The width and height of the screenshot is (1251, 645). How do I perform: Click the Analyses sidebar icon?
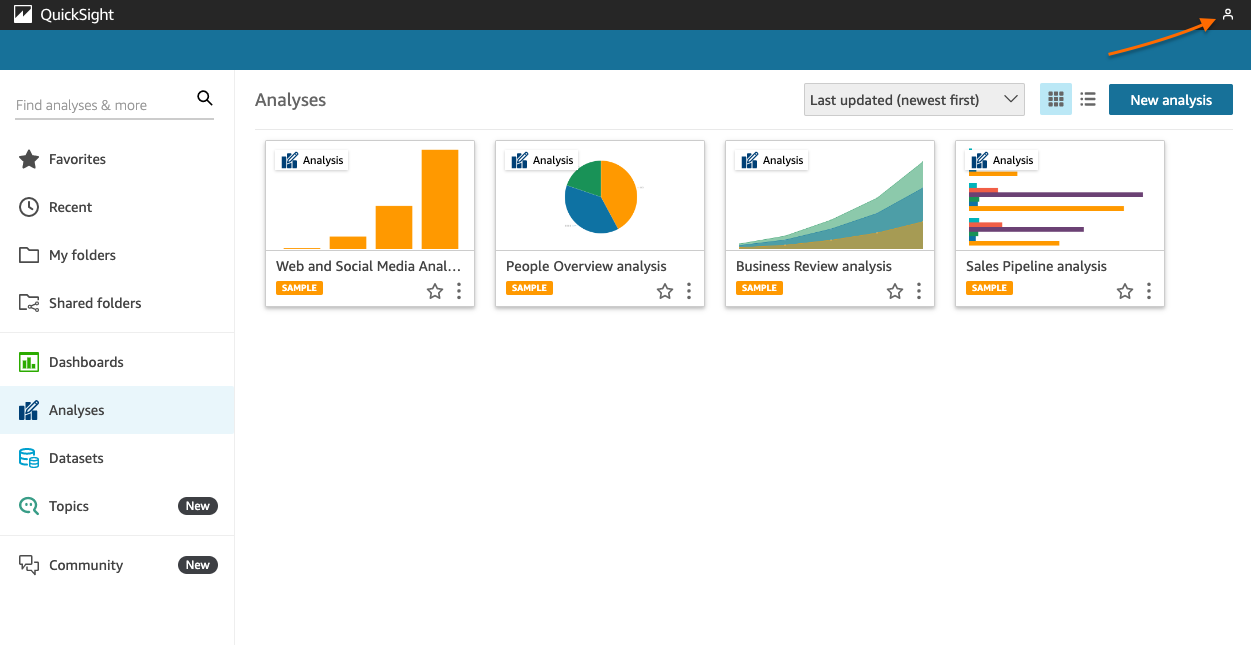pos(29,410)
